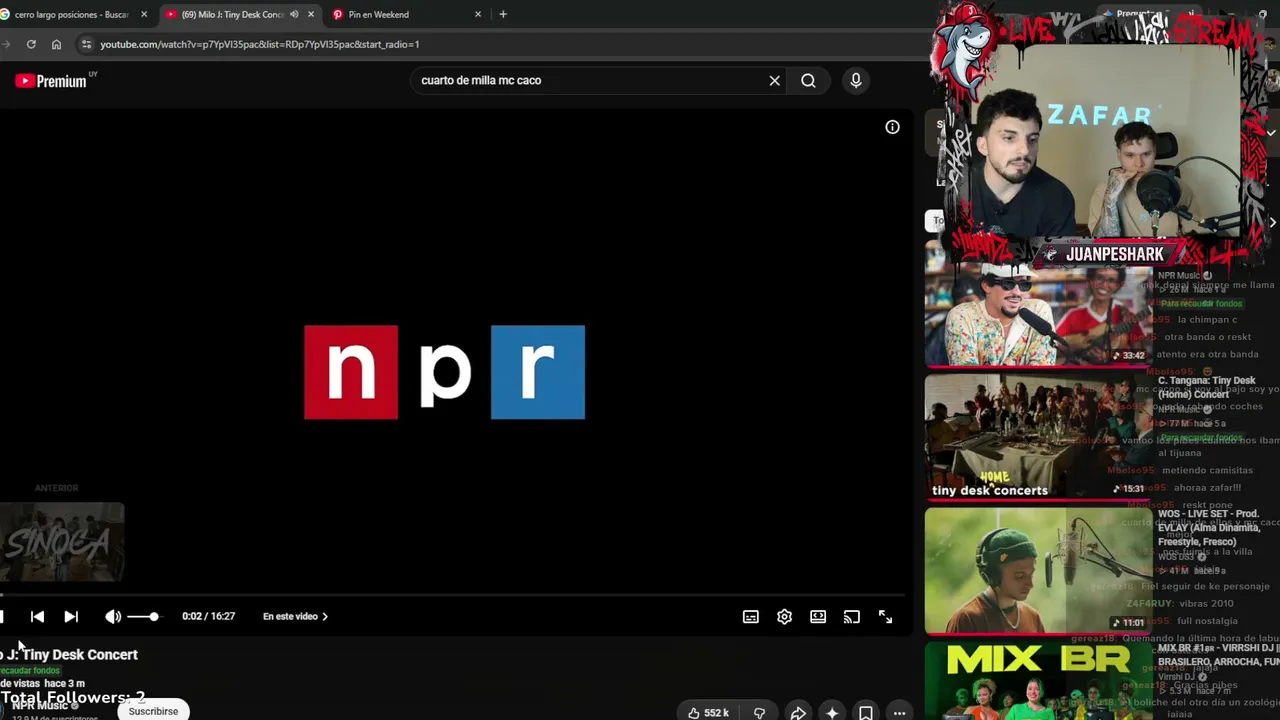The width and height of the screenshot is (1280, 720).
Task: Start voice search with the microphone
Action: [855, 81]
